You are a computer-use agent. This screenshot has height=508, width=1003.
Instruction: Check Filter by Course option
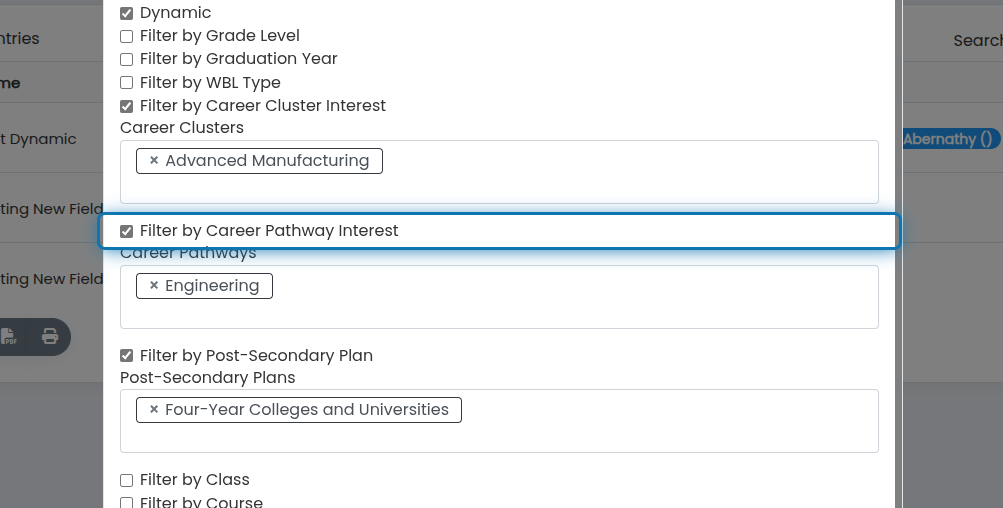tap(127, 502)
